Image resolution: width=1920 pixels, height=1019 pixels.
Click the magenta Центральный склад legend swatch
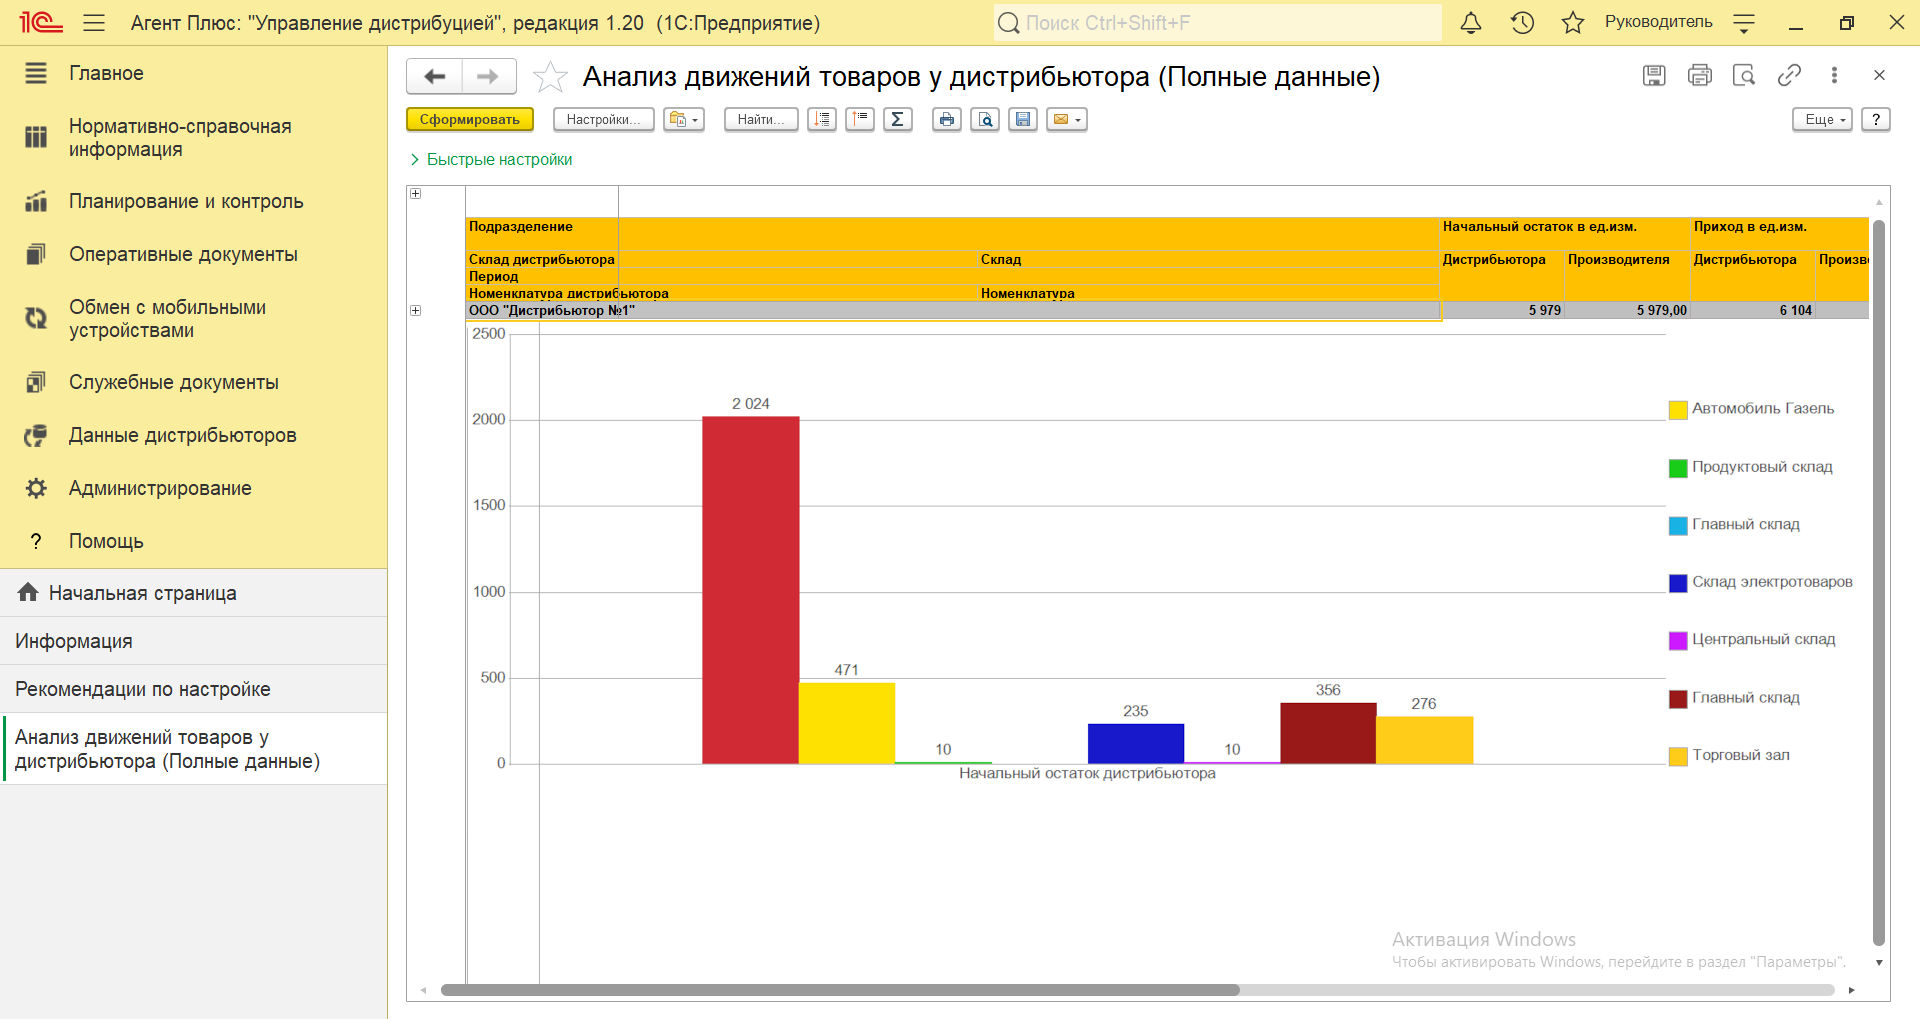click(x=1678, y=641)
